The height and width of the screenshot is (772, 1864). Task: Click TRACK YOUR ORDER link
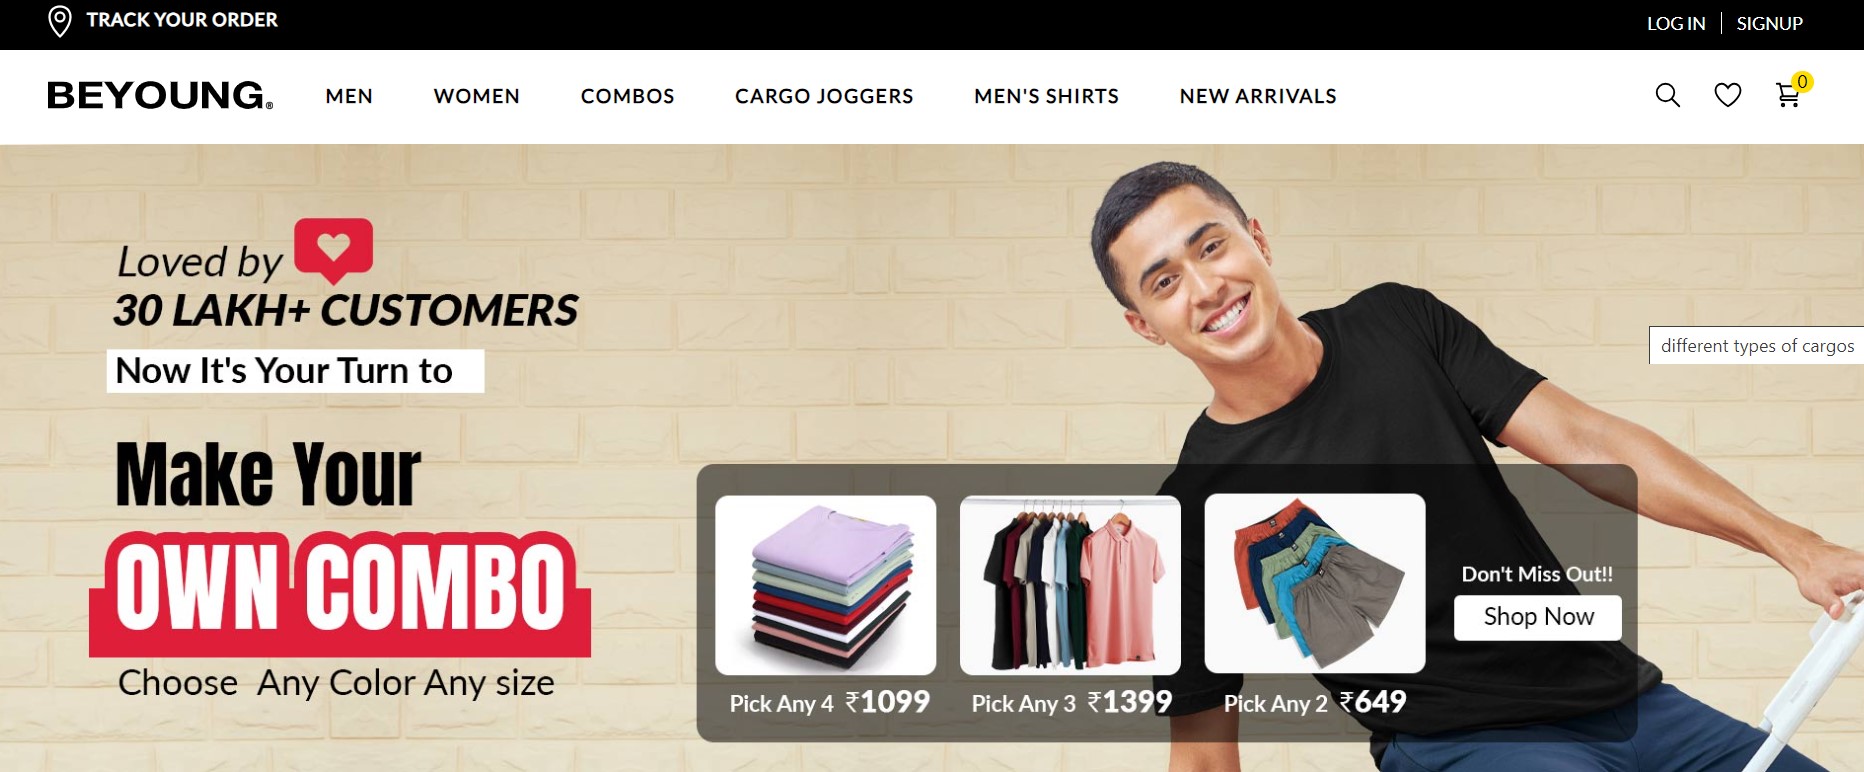[x=182, y=20]
